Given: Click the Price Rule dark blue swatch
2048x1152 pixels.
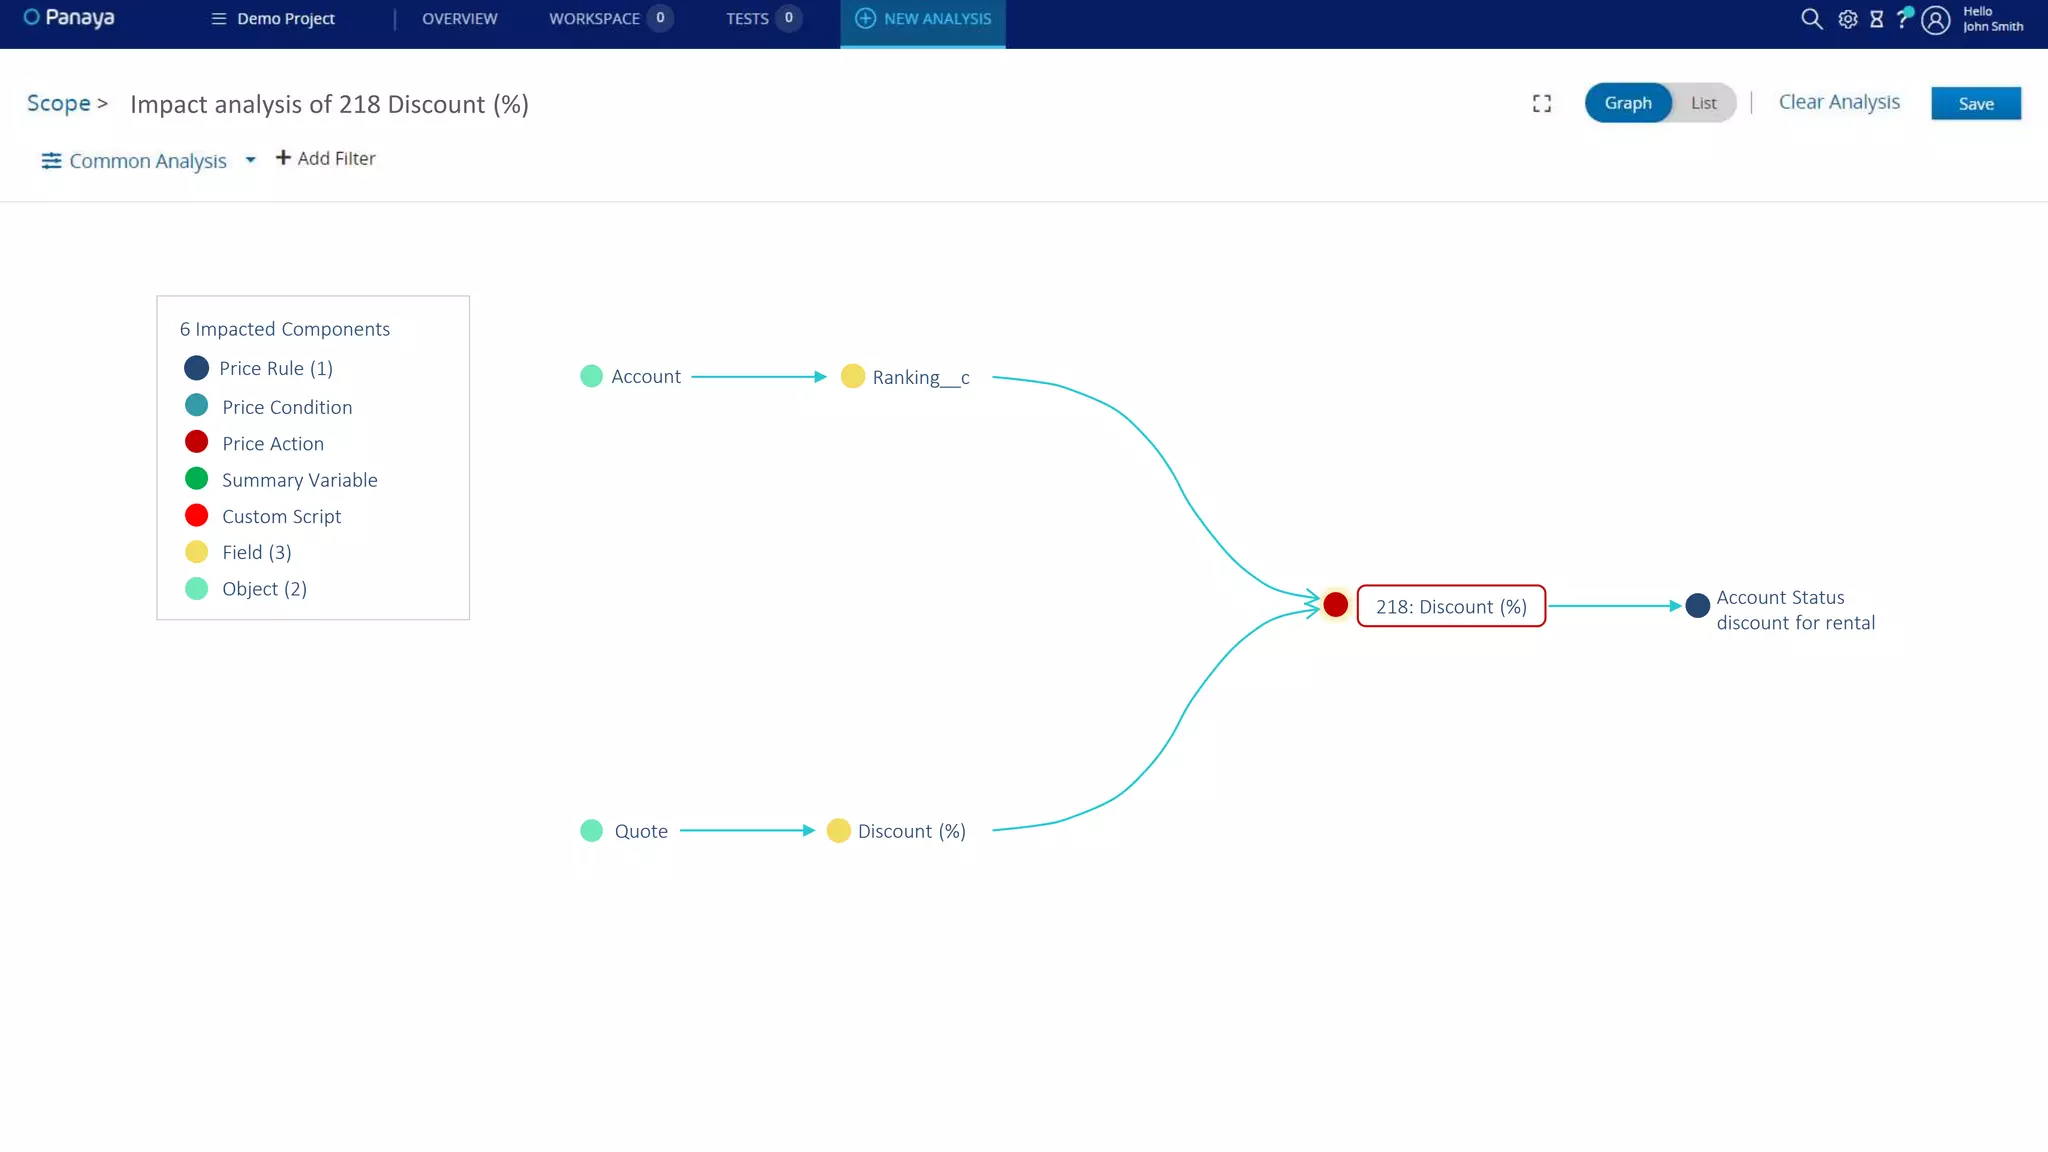Looking at the screenshot, I should tap(196, 368).
